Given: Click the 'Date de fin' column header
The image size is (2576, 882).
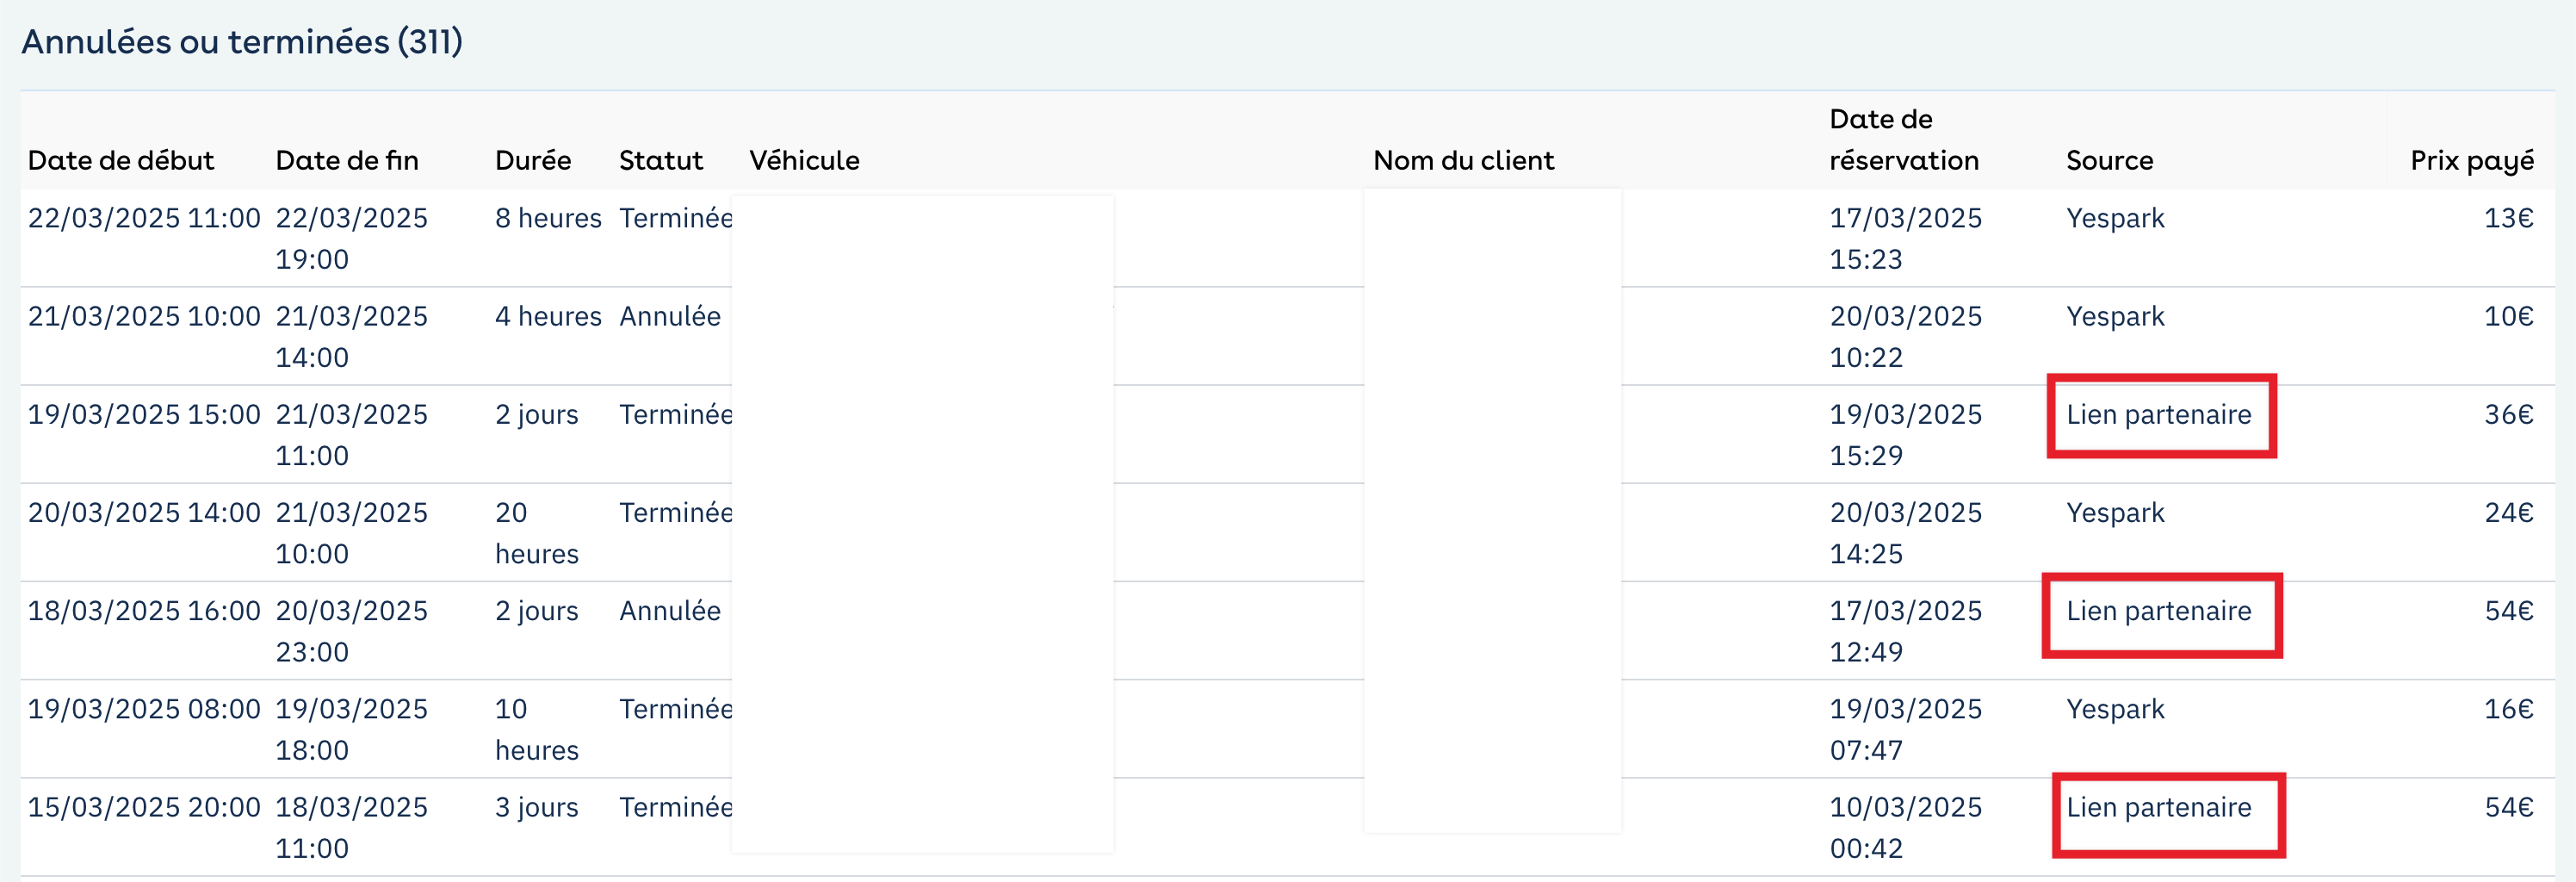Looking at the screenshot, I should click(x=347, y=160).
